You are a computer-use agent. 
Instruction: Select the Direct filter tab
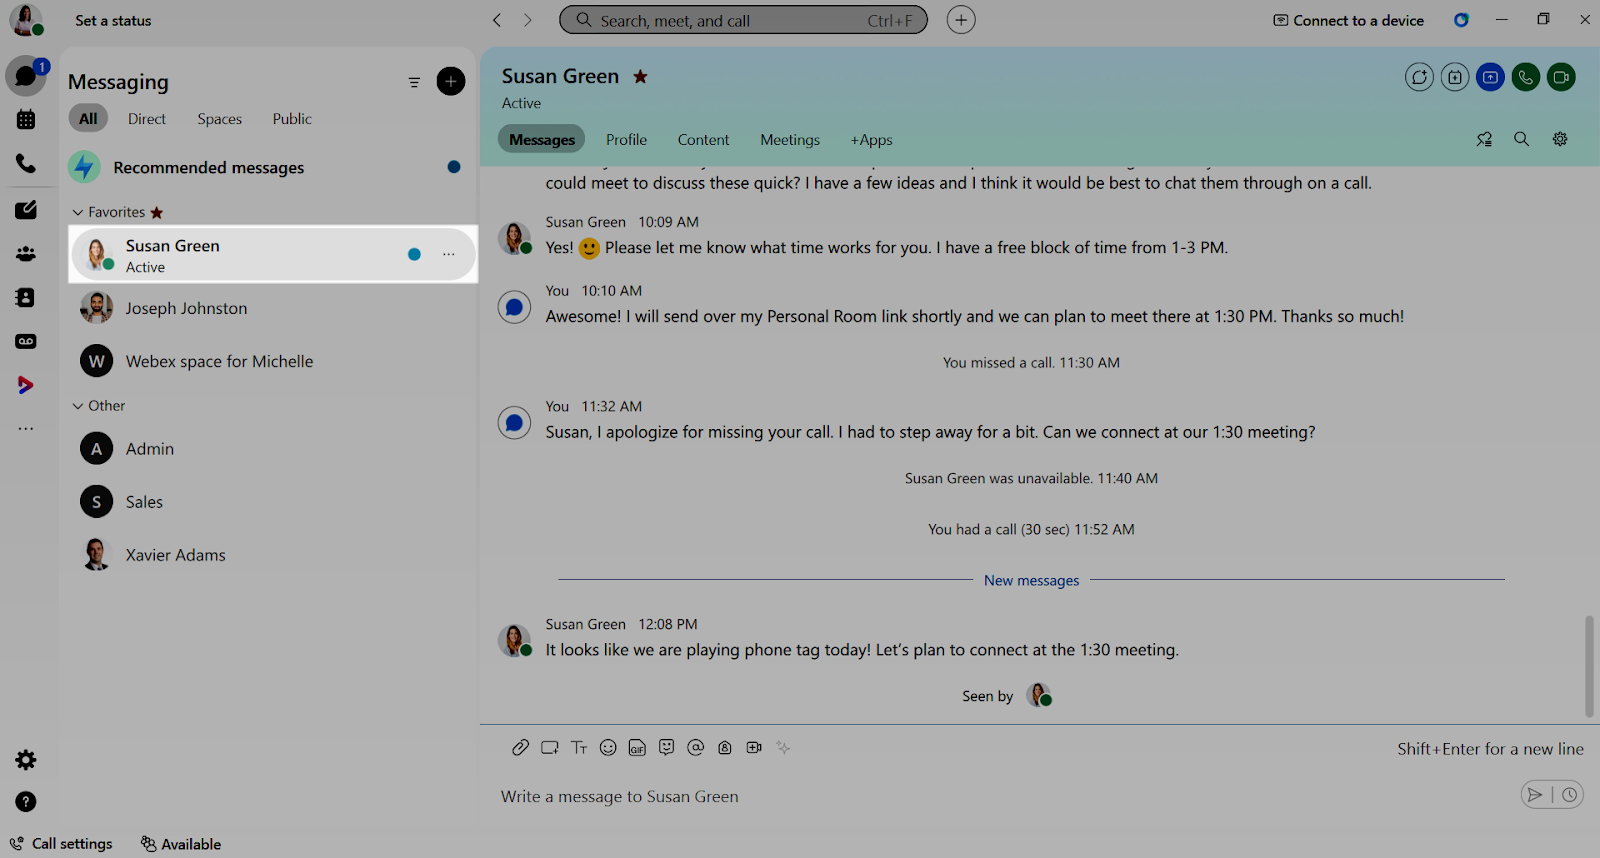pyautogui.click(x=147, y=118)
